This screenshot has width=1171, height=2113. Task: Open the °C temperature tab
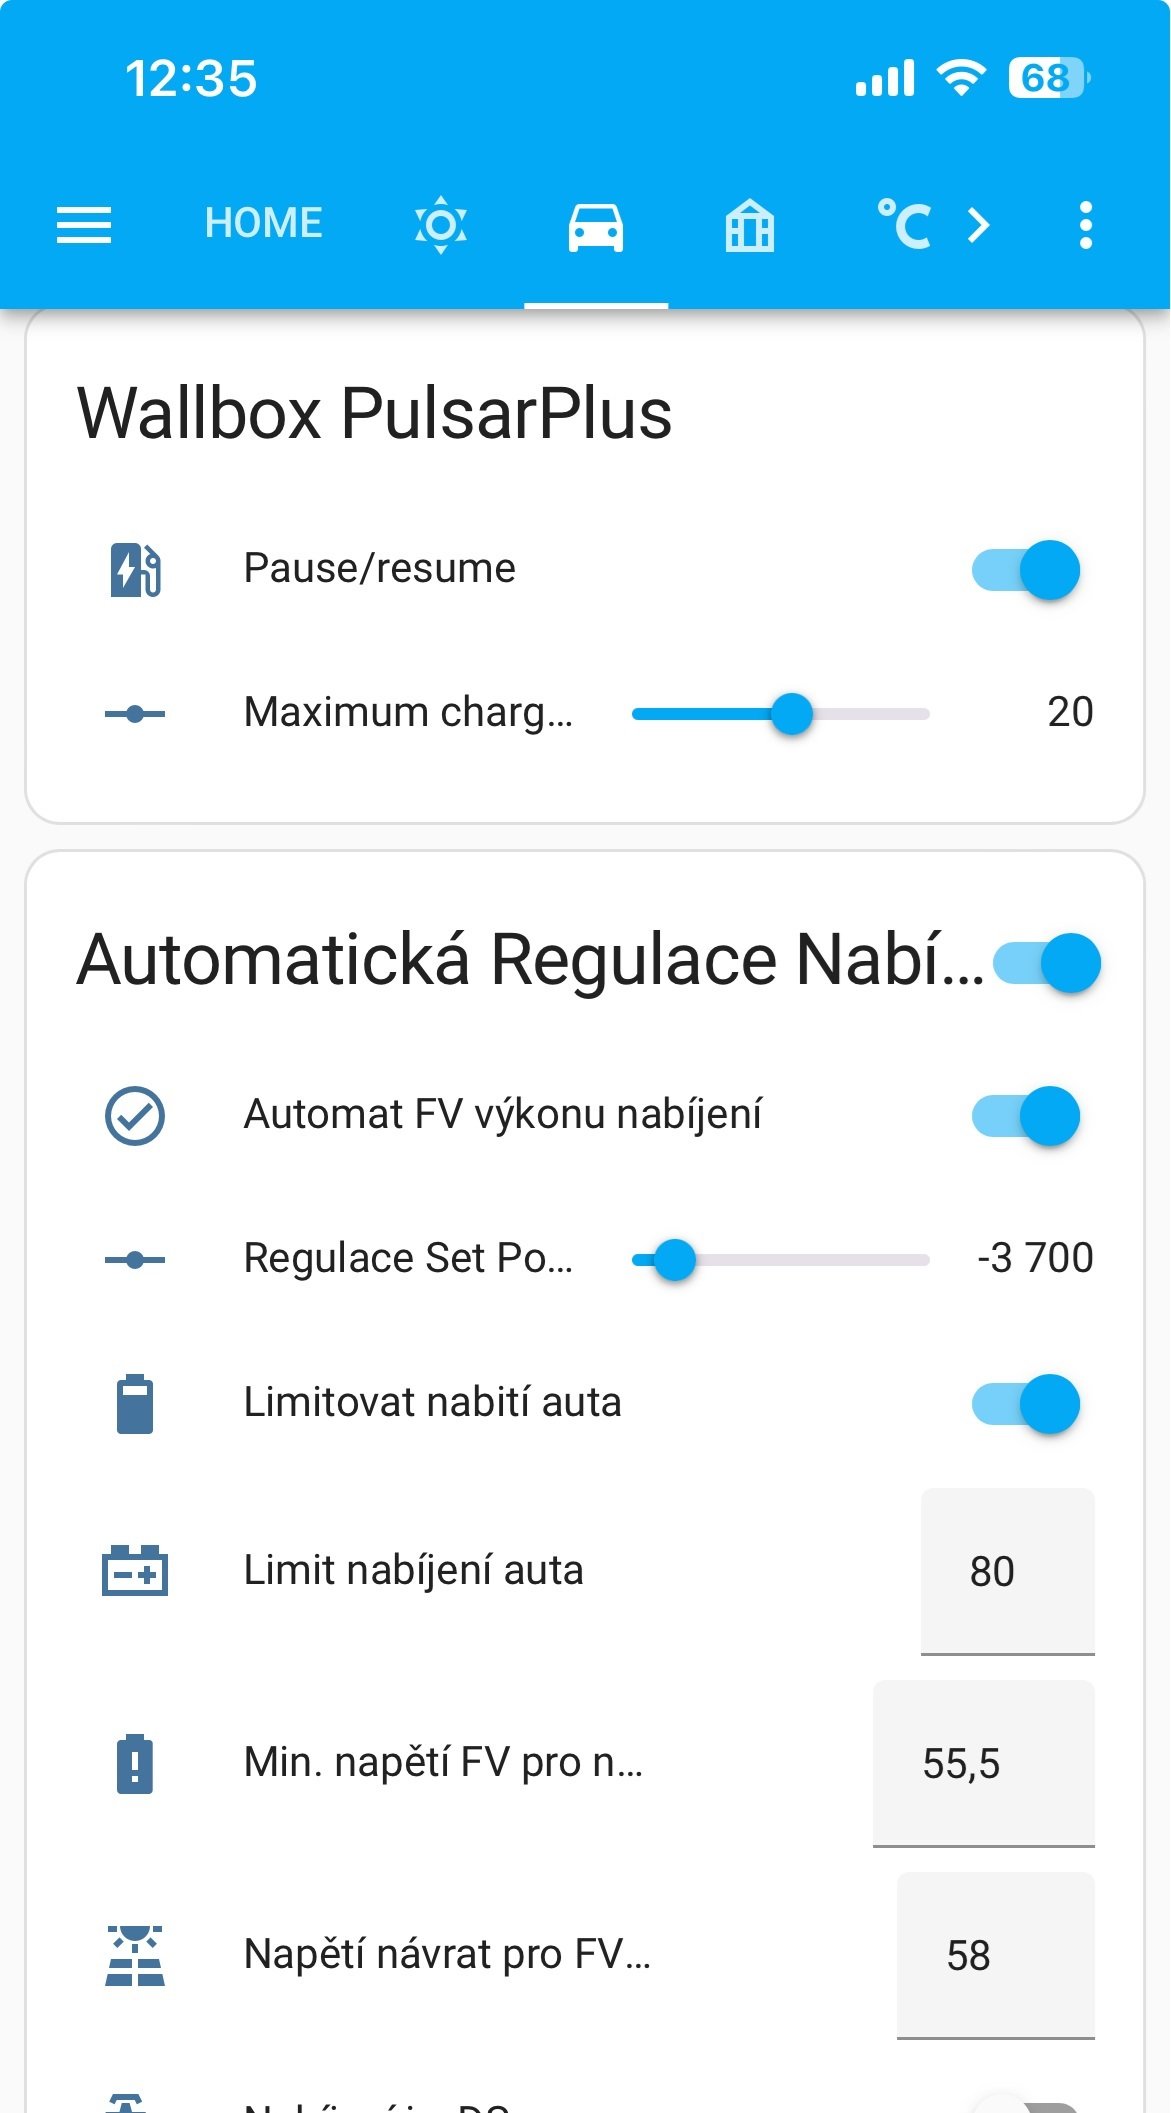click(903, 224)
